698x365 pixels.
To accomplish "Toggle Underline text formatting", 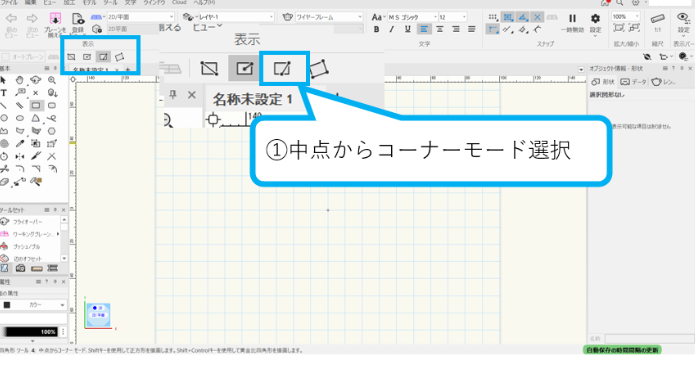I will 408,29.
